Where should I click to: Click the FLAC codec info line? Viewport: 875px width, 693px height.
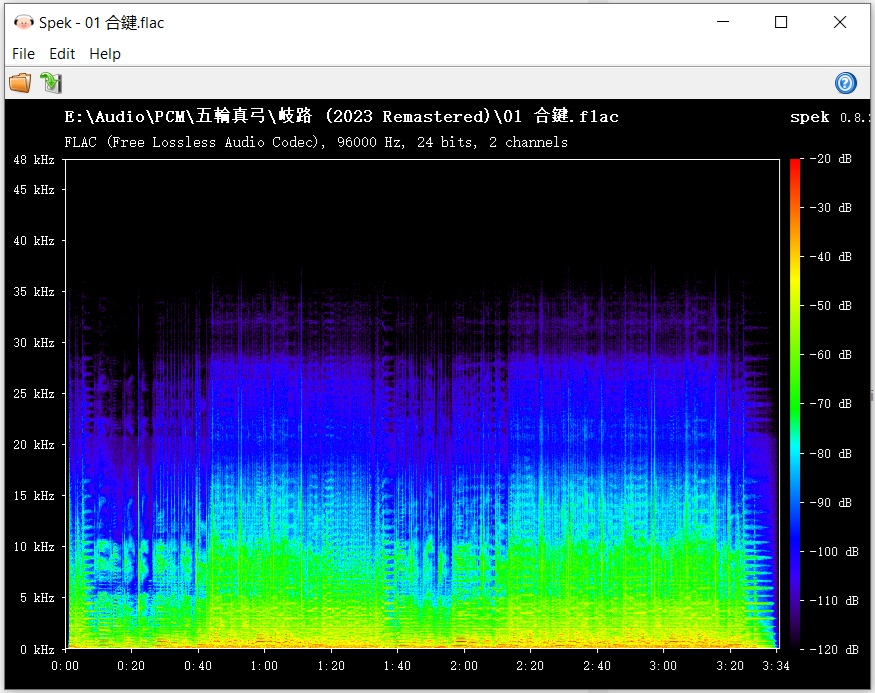(x=316, y=142)
